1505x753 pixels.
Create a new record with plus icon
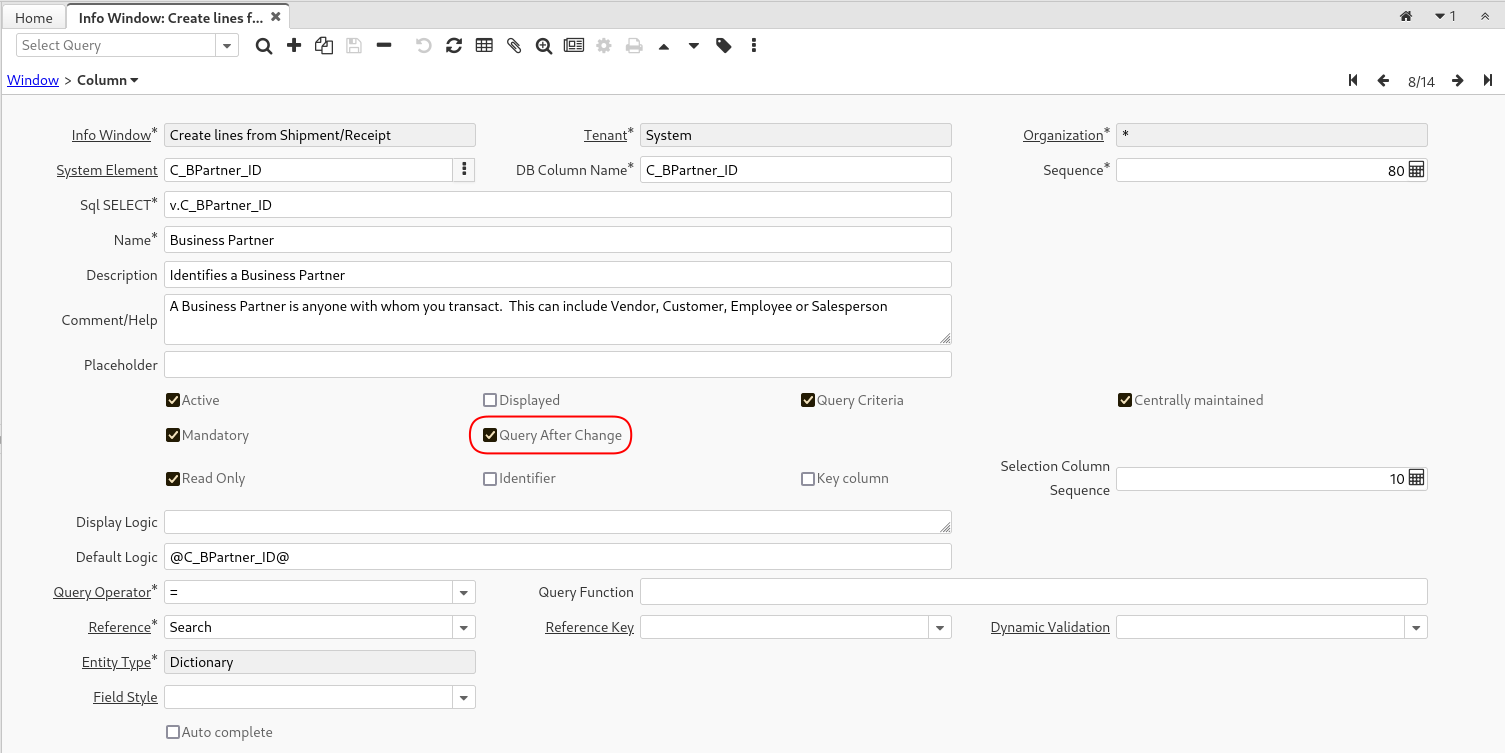[x=294, y=46]
